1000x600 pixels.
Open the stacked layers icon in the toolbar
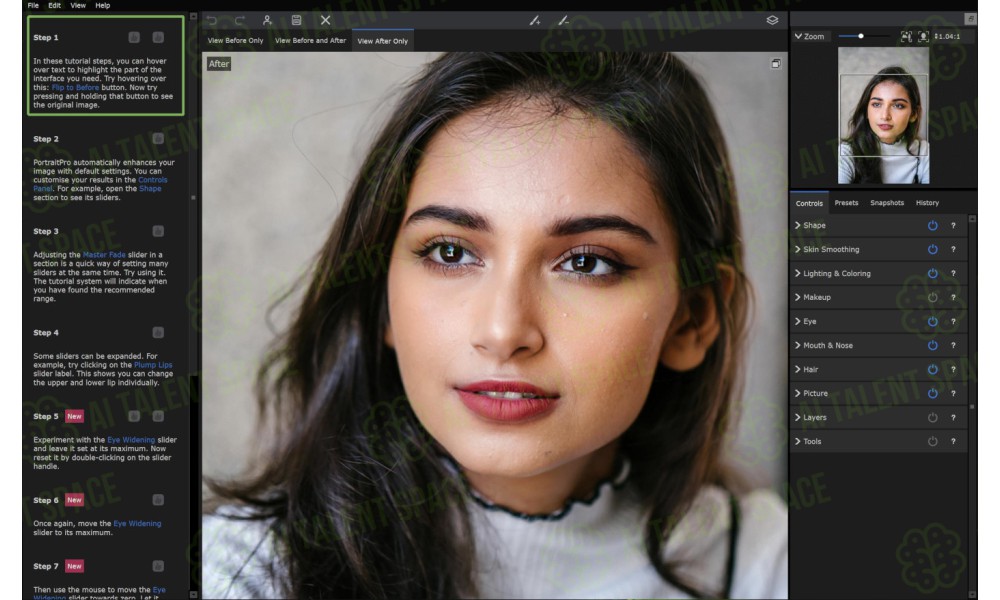pyautogui.click(x=772, y=20)
